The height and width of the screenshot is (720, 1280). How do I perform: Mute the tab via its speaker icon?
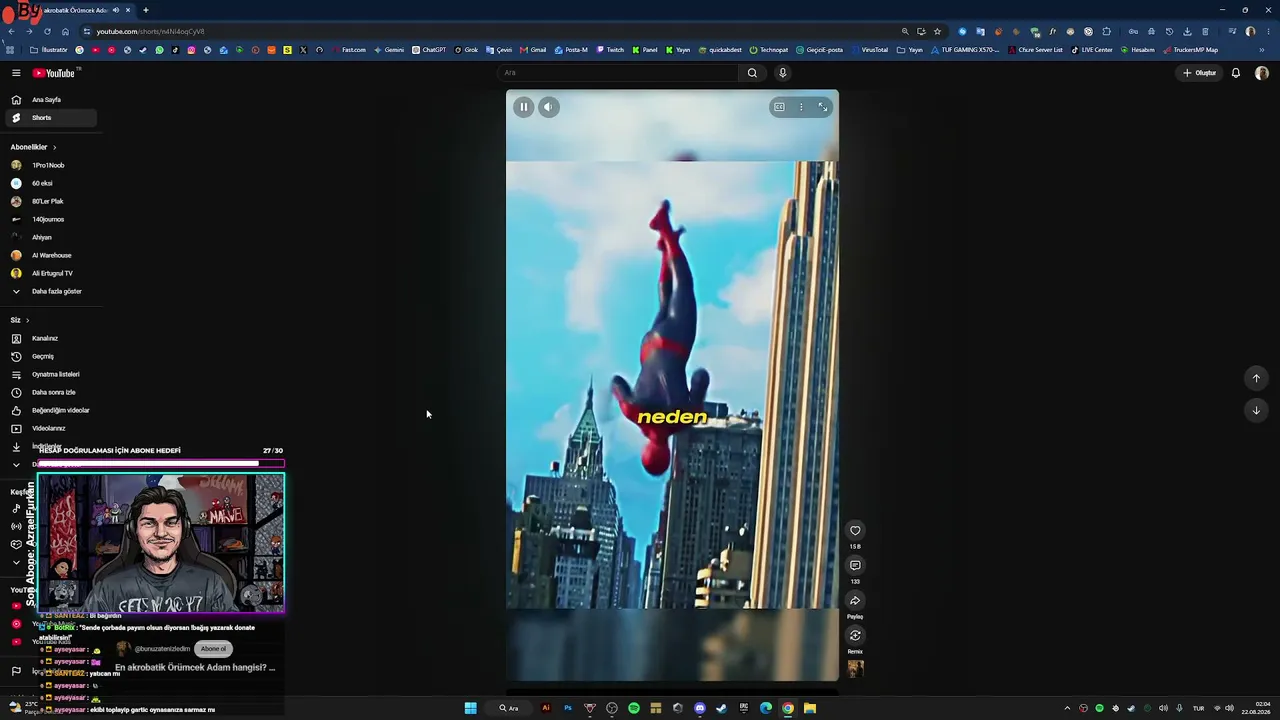[116, 10]
